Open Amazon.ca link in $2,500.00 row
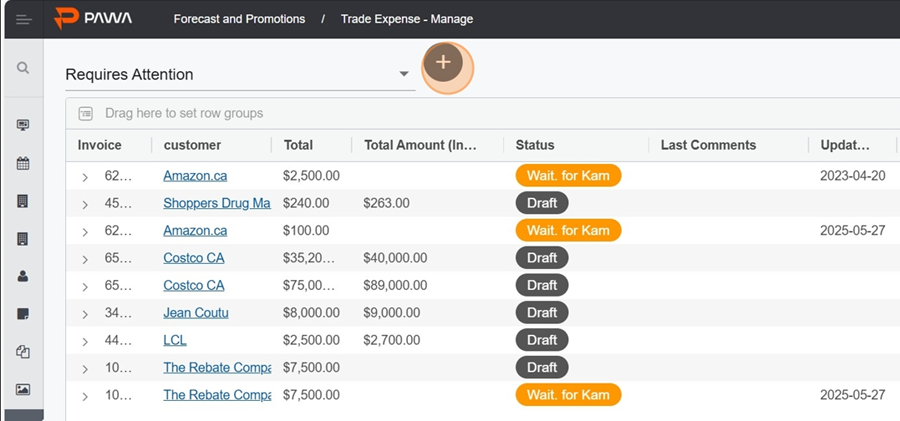The width and height of the screenshot is (900, 421). (x=195, y=176)
